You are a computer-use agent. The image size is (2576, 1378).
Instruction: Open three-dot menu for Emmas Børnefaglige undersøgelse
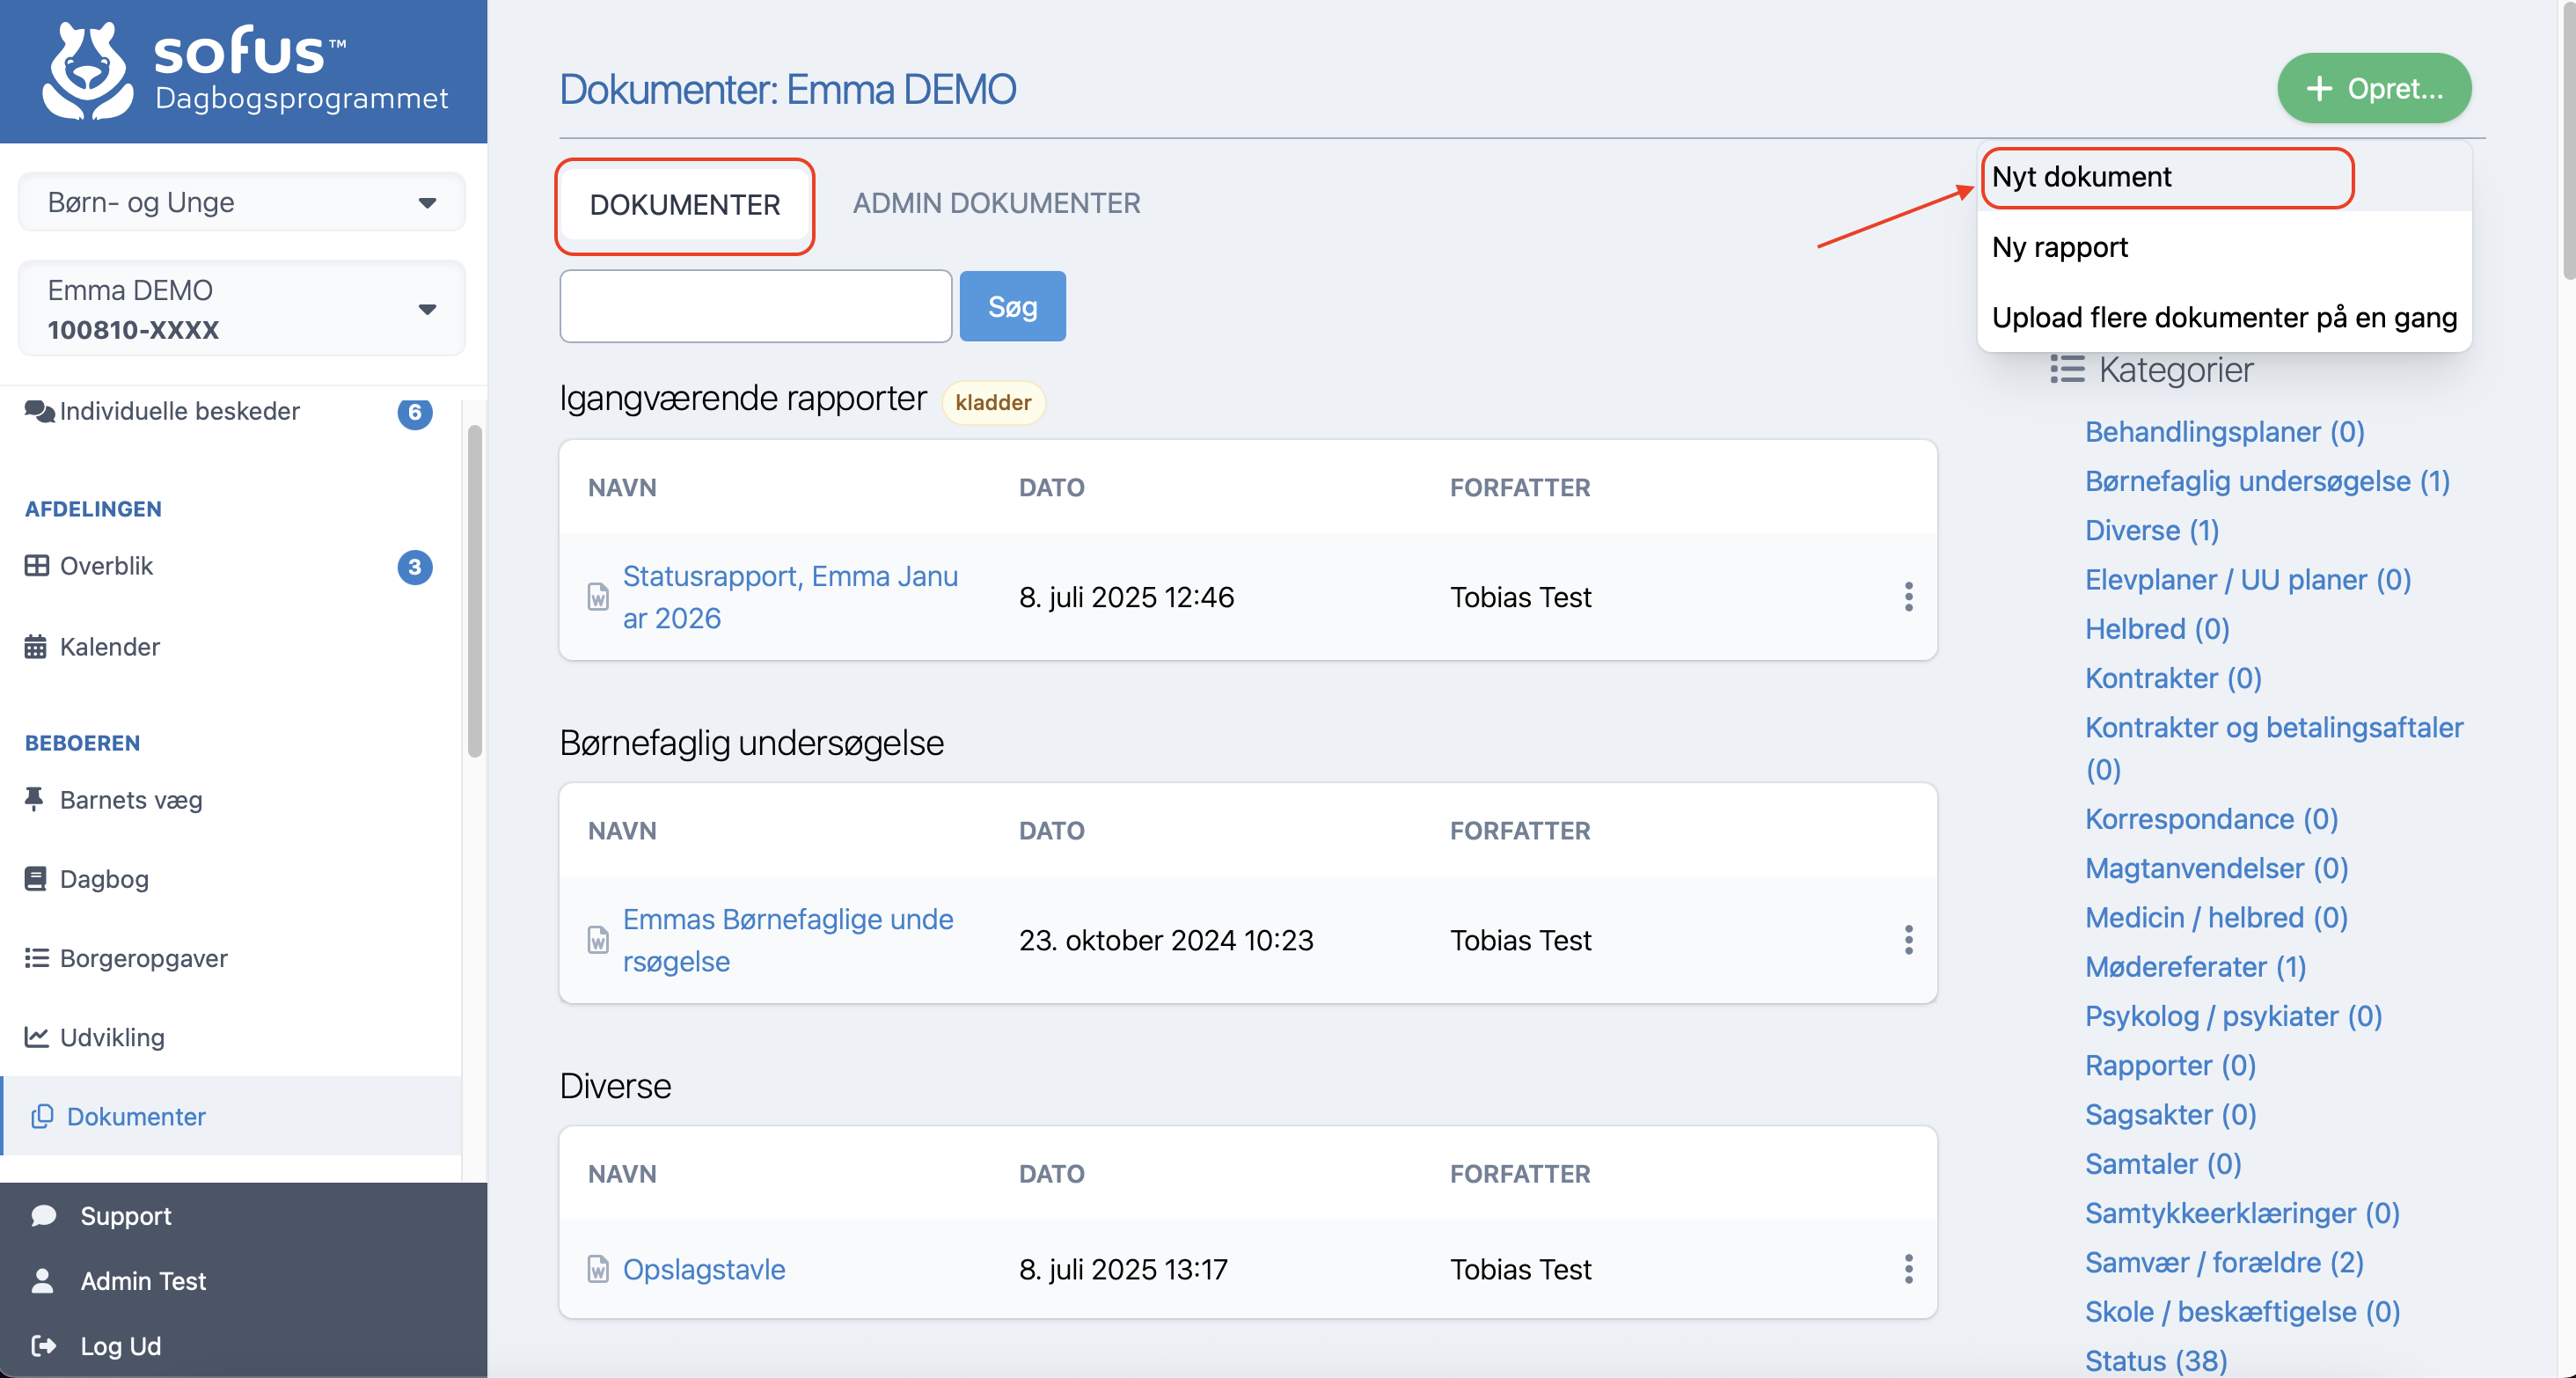[x=1908, y=940]
